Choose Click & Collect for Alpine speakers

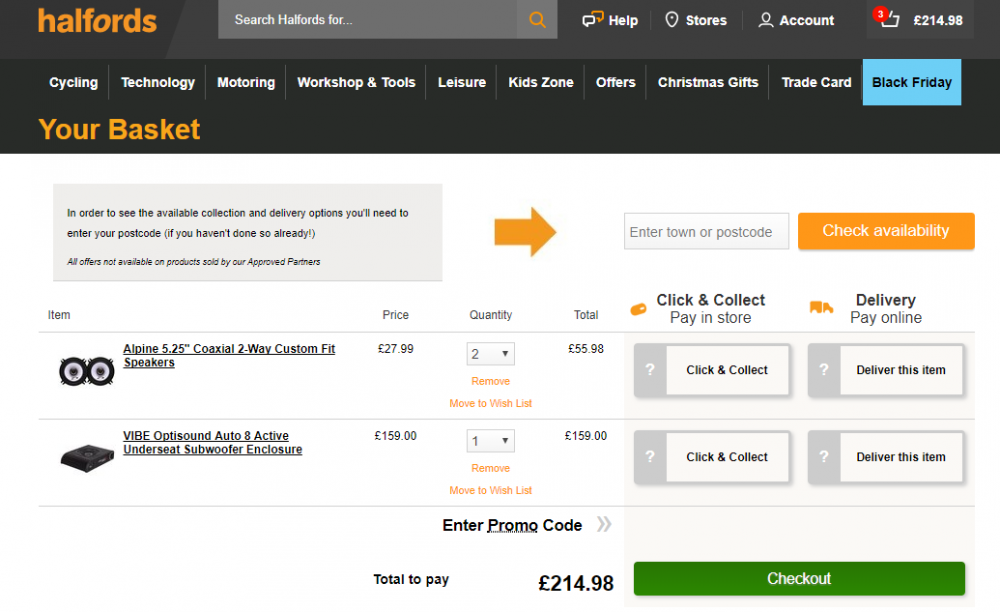click(727, 370)
